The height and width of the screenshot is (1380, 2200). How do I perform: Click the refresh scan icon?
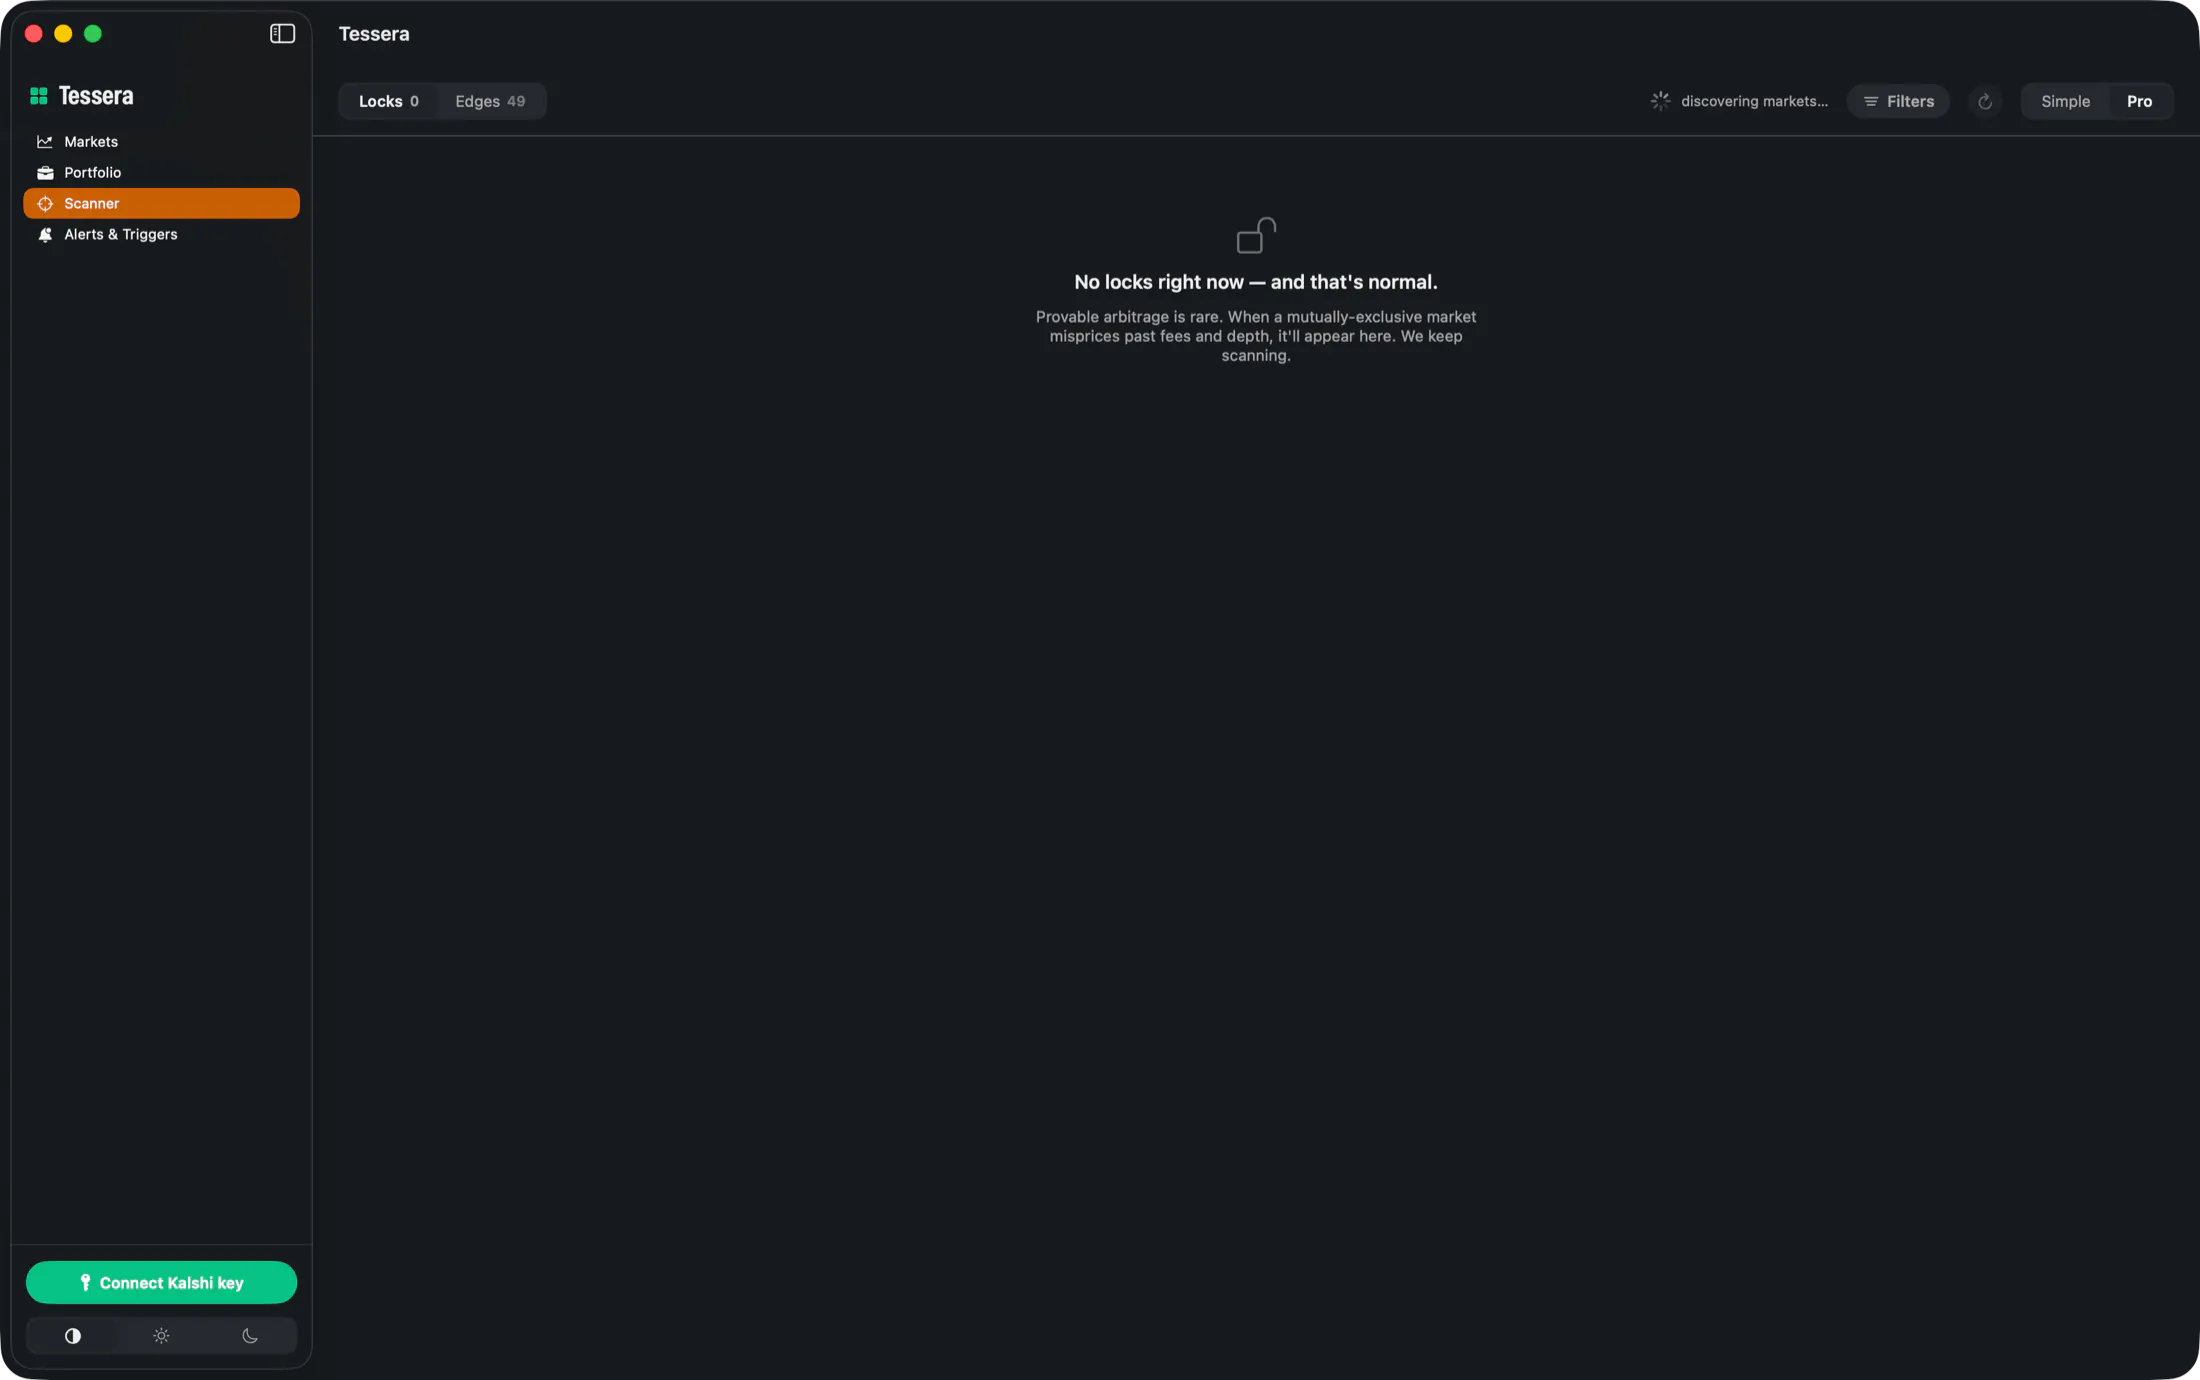(1985, 101)
